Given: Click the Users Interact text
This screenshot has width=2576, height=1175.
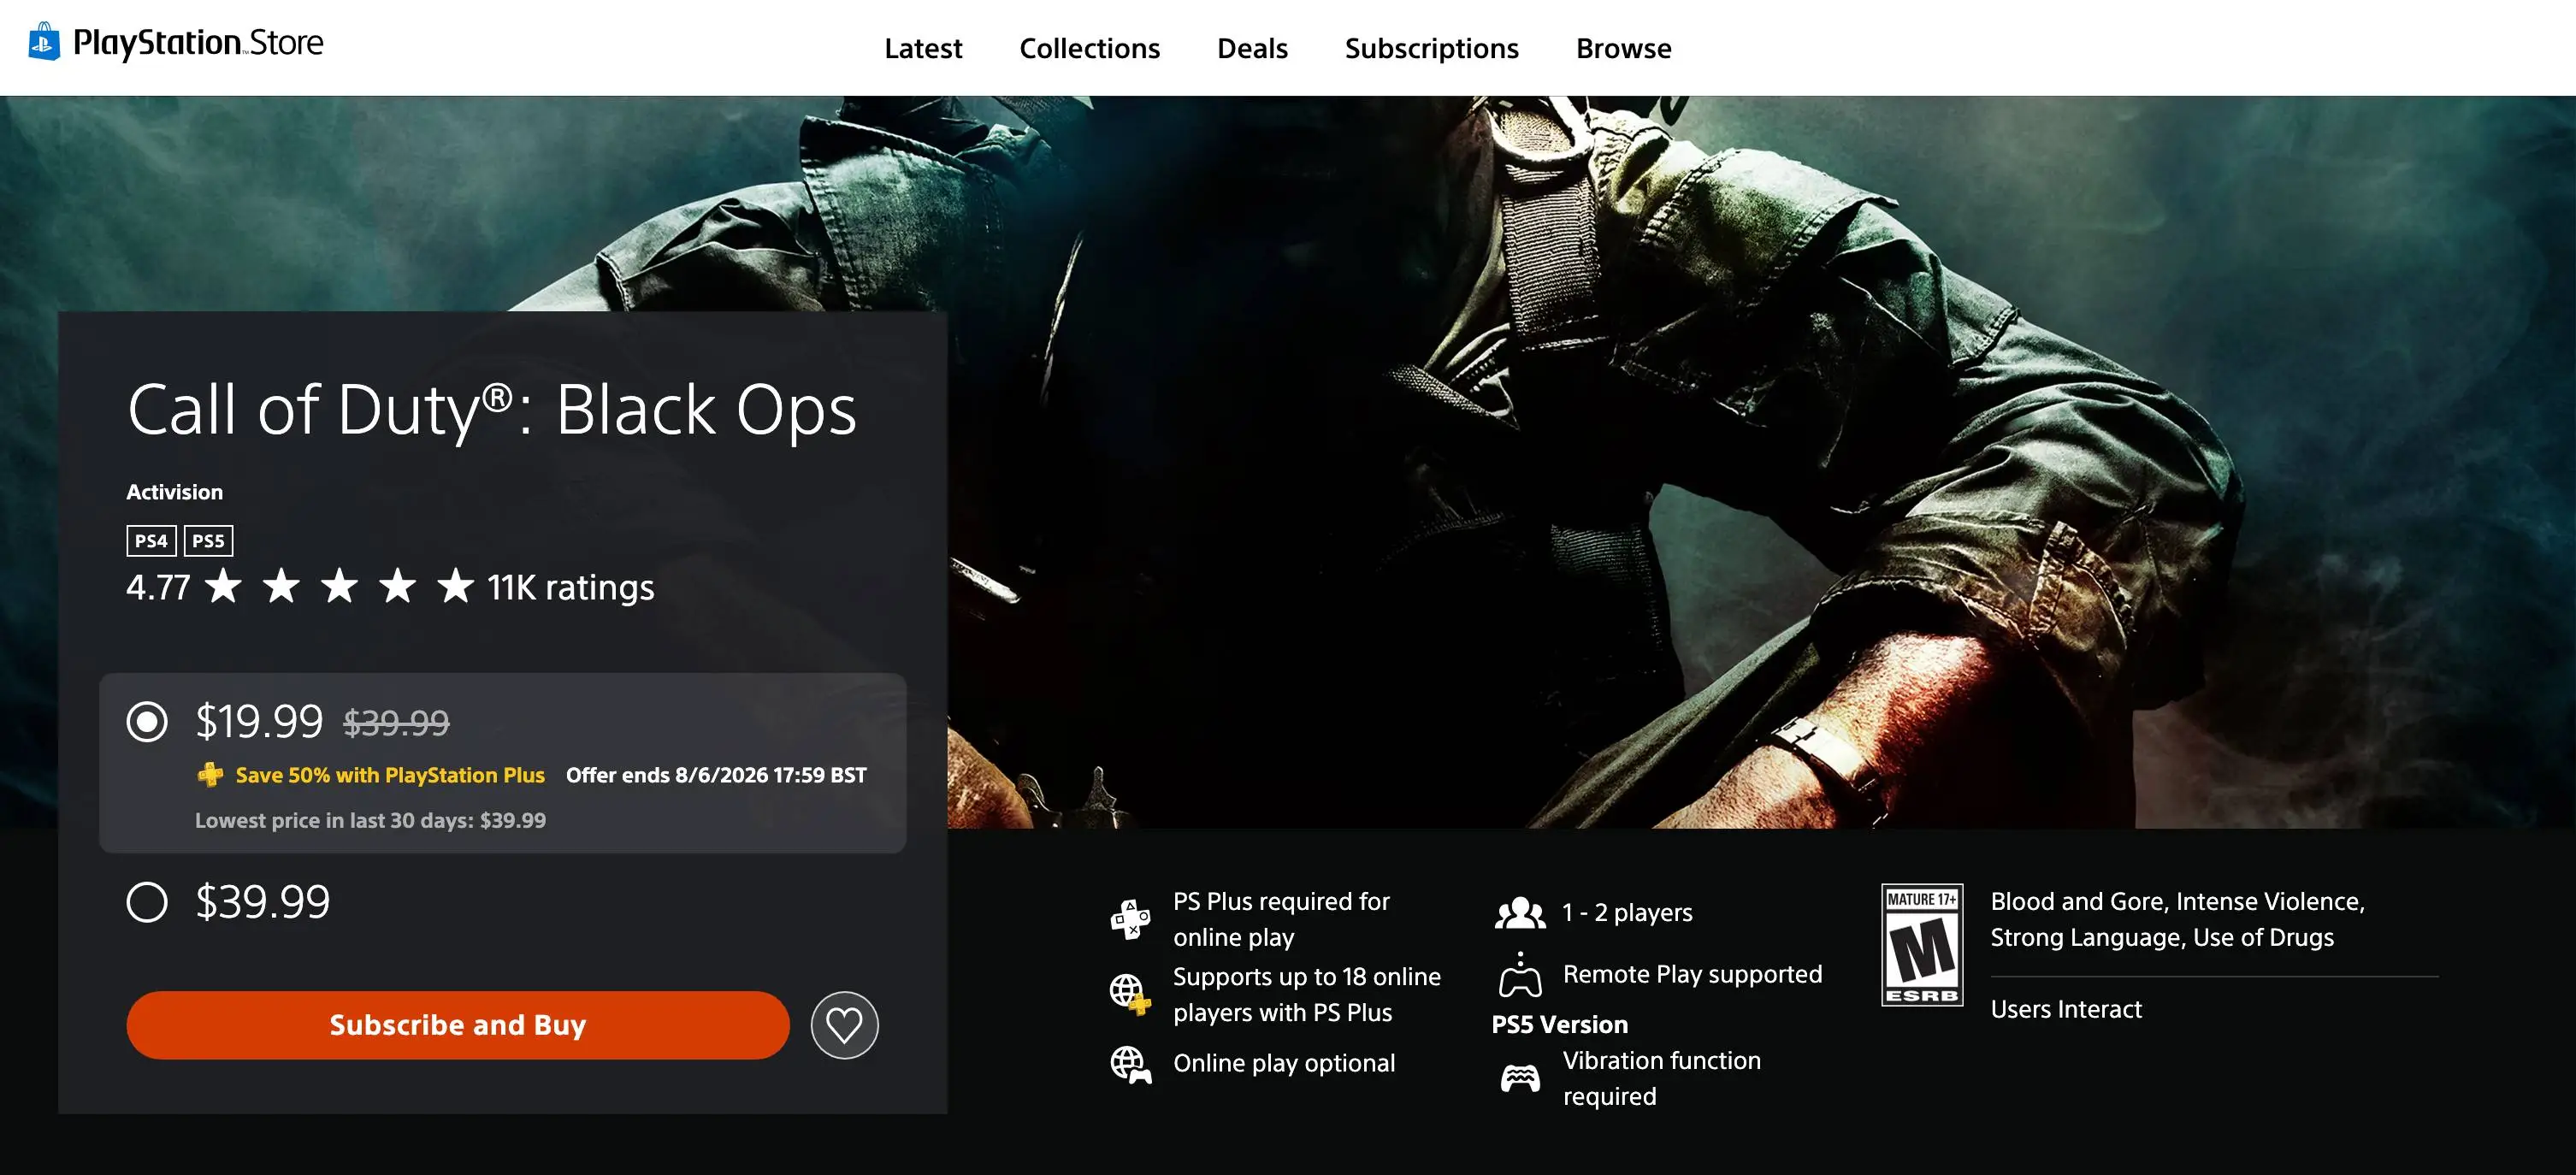Looking at the screenshot, I should point(2065,1009).
